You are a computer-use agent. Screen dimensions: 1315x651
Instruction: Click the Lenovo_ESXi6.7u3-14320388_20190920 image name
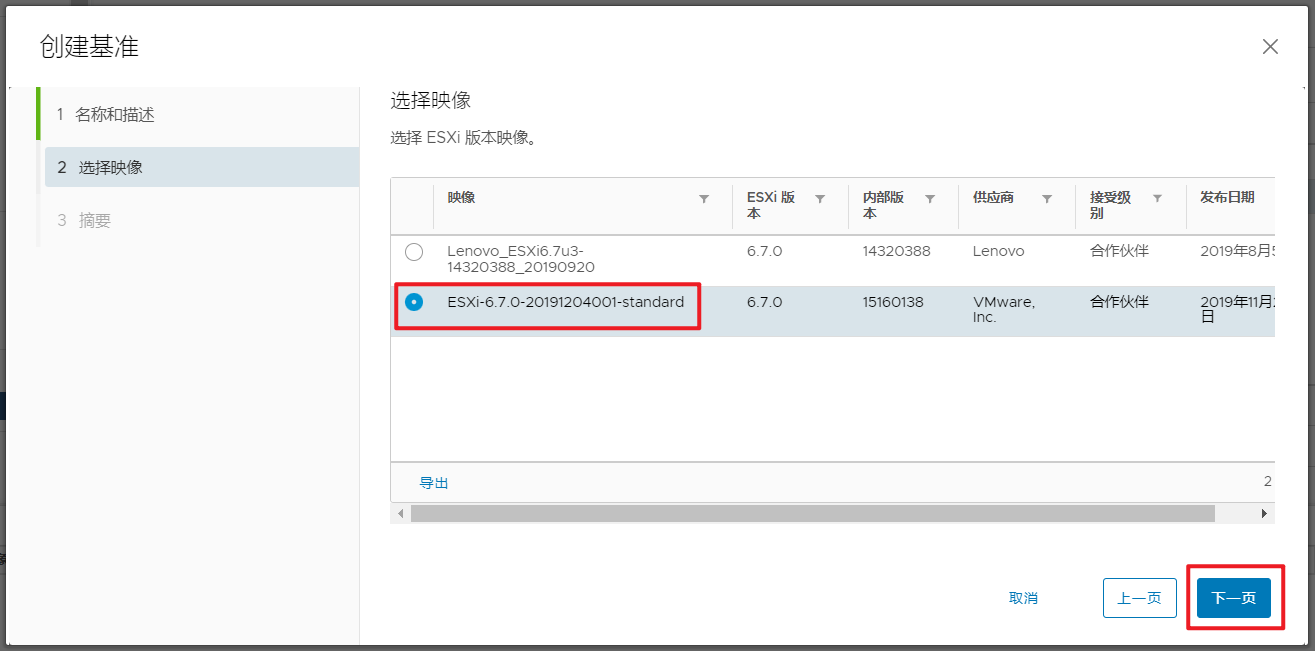point(521,259)
